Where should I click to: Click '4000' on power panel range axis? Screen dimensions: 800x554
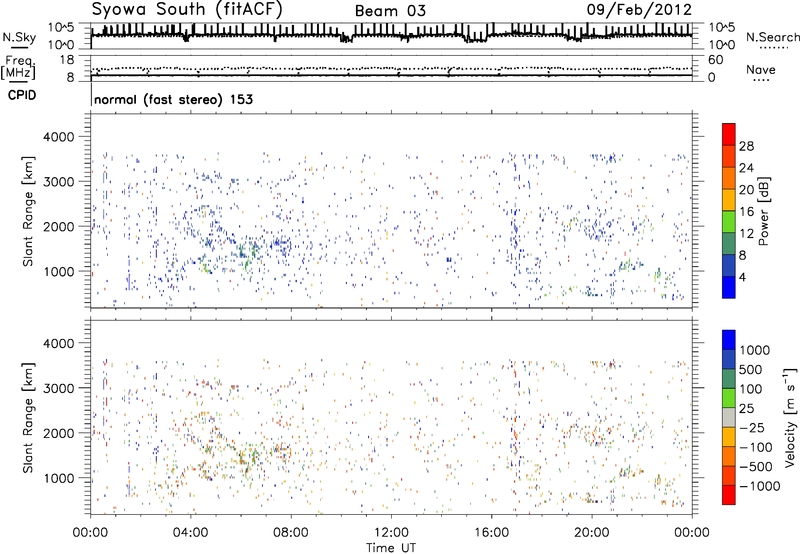(x=58, y=137)
